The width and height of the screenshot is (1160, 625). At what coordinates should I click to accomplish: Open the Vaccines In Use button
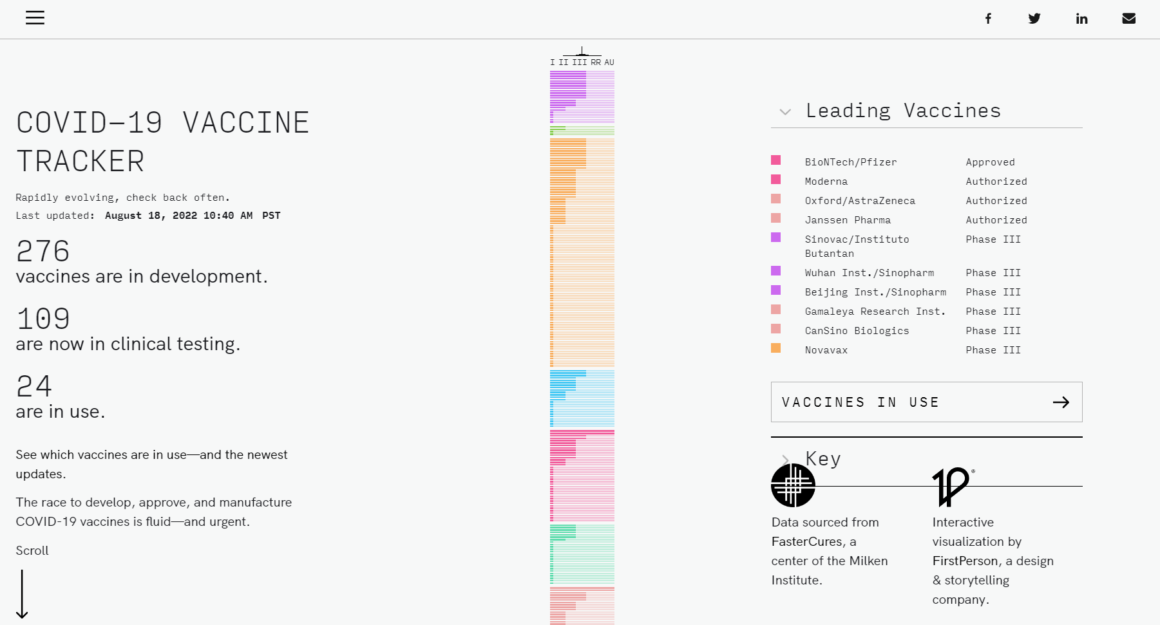coord(926,402)
